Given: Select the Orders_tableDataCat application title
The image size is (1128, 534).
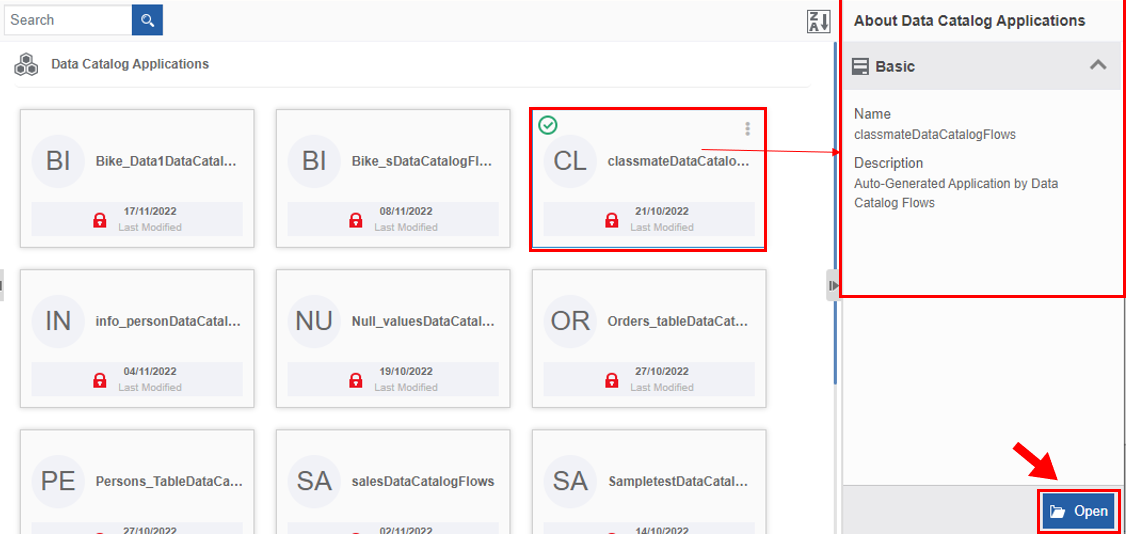Looking at the screenshot, I should (679, 322).
